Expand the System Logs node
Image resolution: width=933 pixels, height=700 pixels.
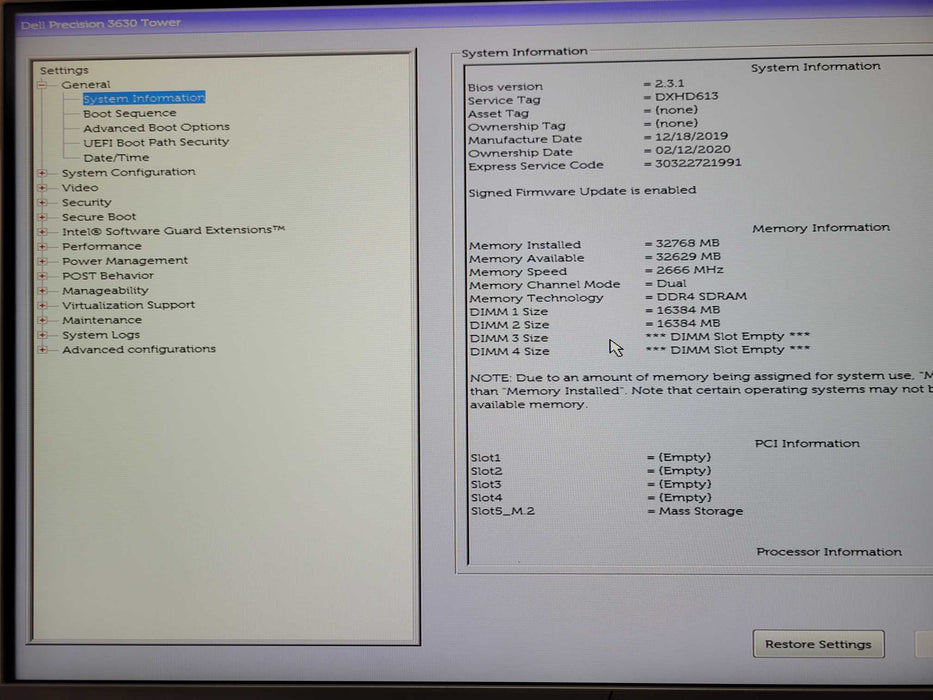tap(42, 335)
